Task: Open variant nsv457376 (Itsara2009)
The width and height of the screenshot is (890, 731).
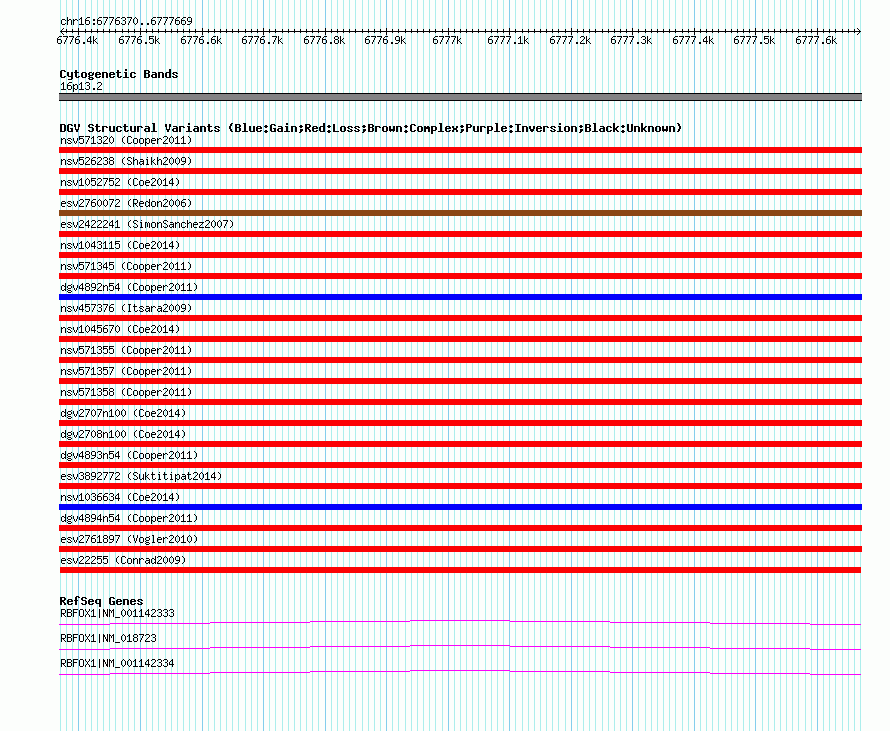Action: pyautogui.click(x=126, y=308)
